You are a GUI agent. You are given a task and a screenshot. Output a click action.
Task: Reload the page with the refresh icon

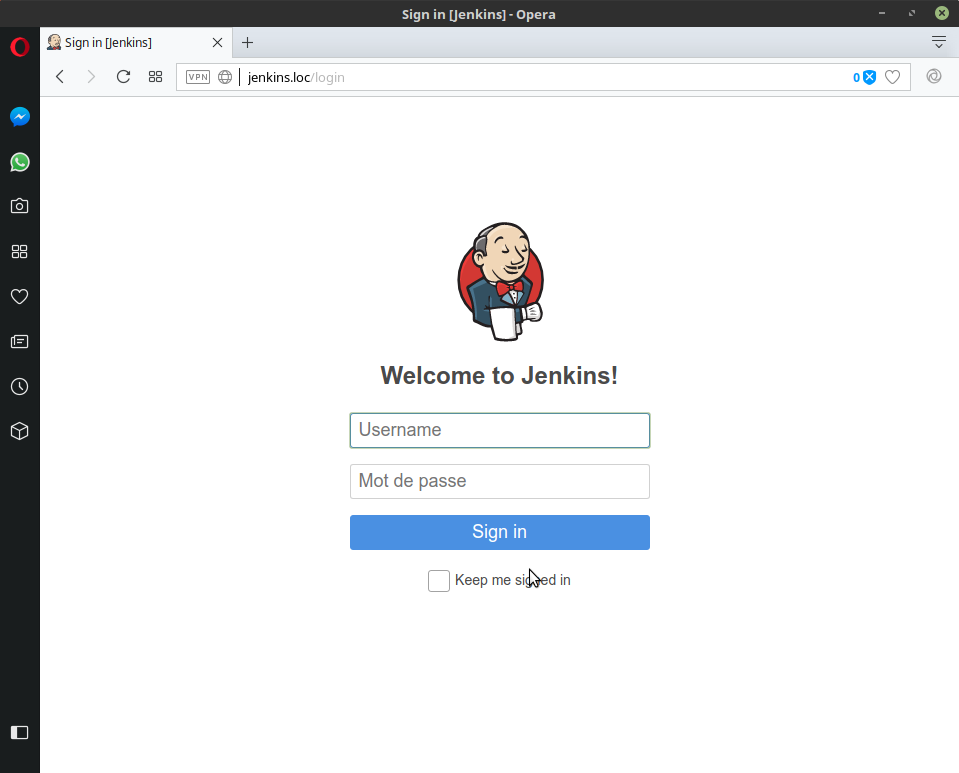point(124,77)
